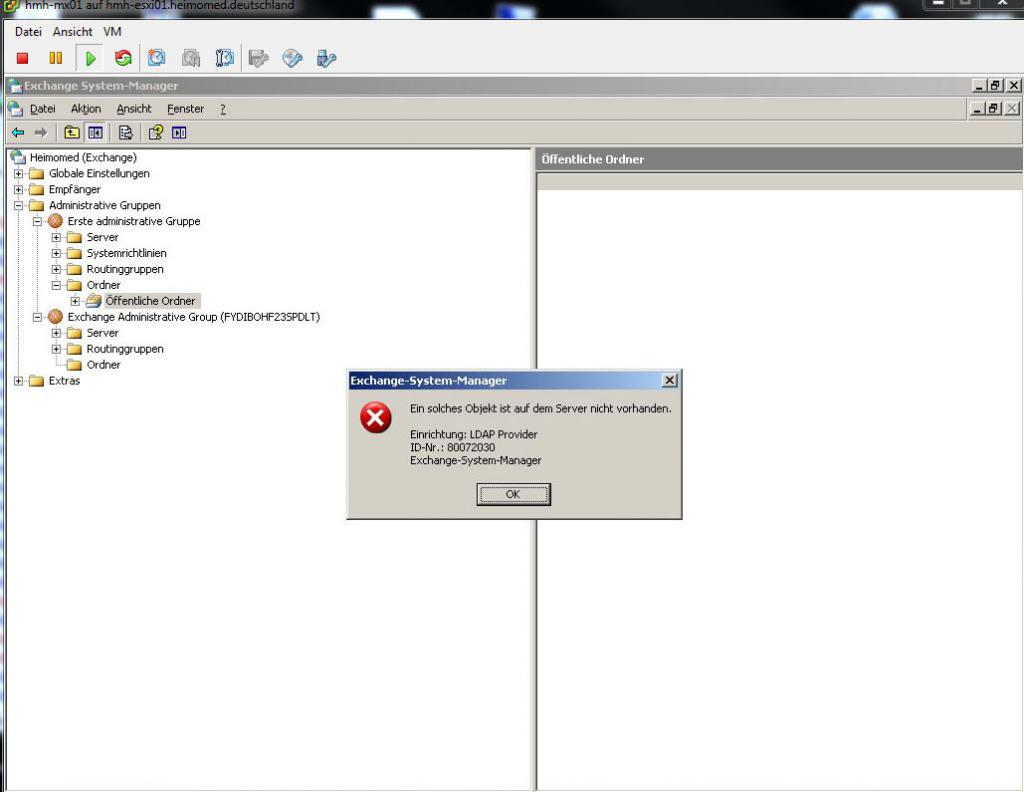This screenshot has width=1024, height=792.
Task: Select Exchange Administrative Group (FYDIBOHF23SPDLT)
Action: click(194, 317)
